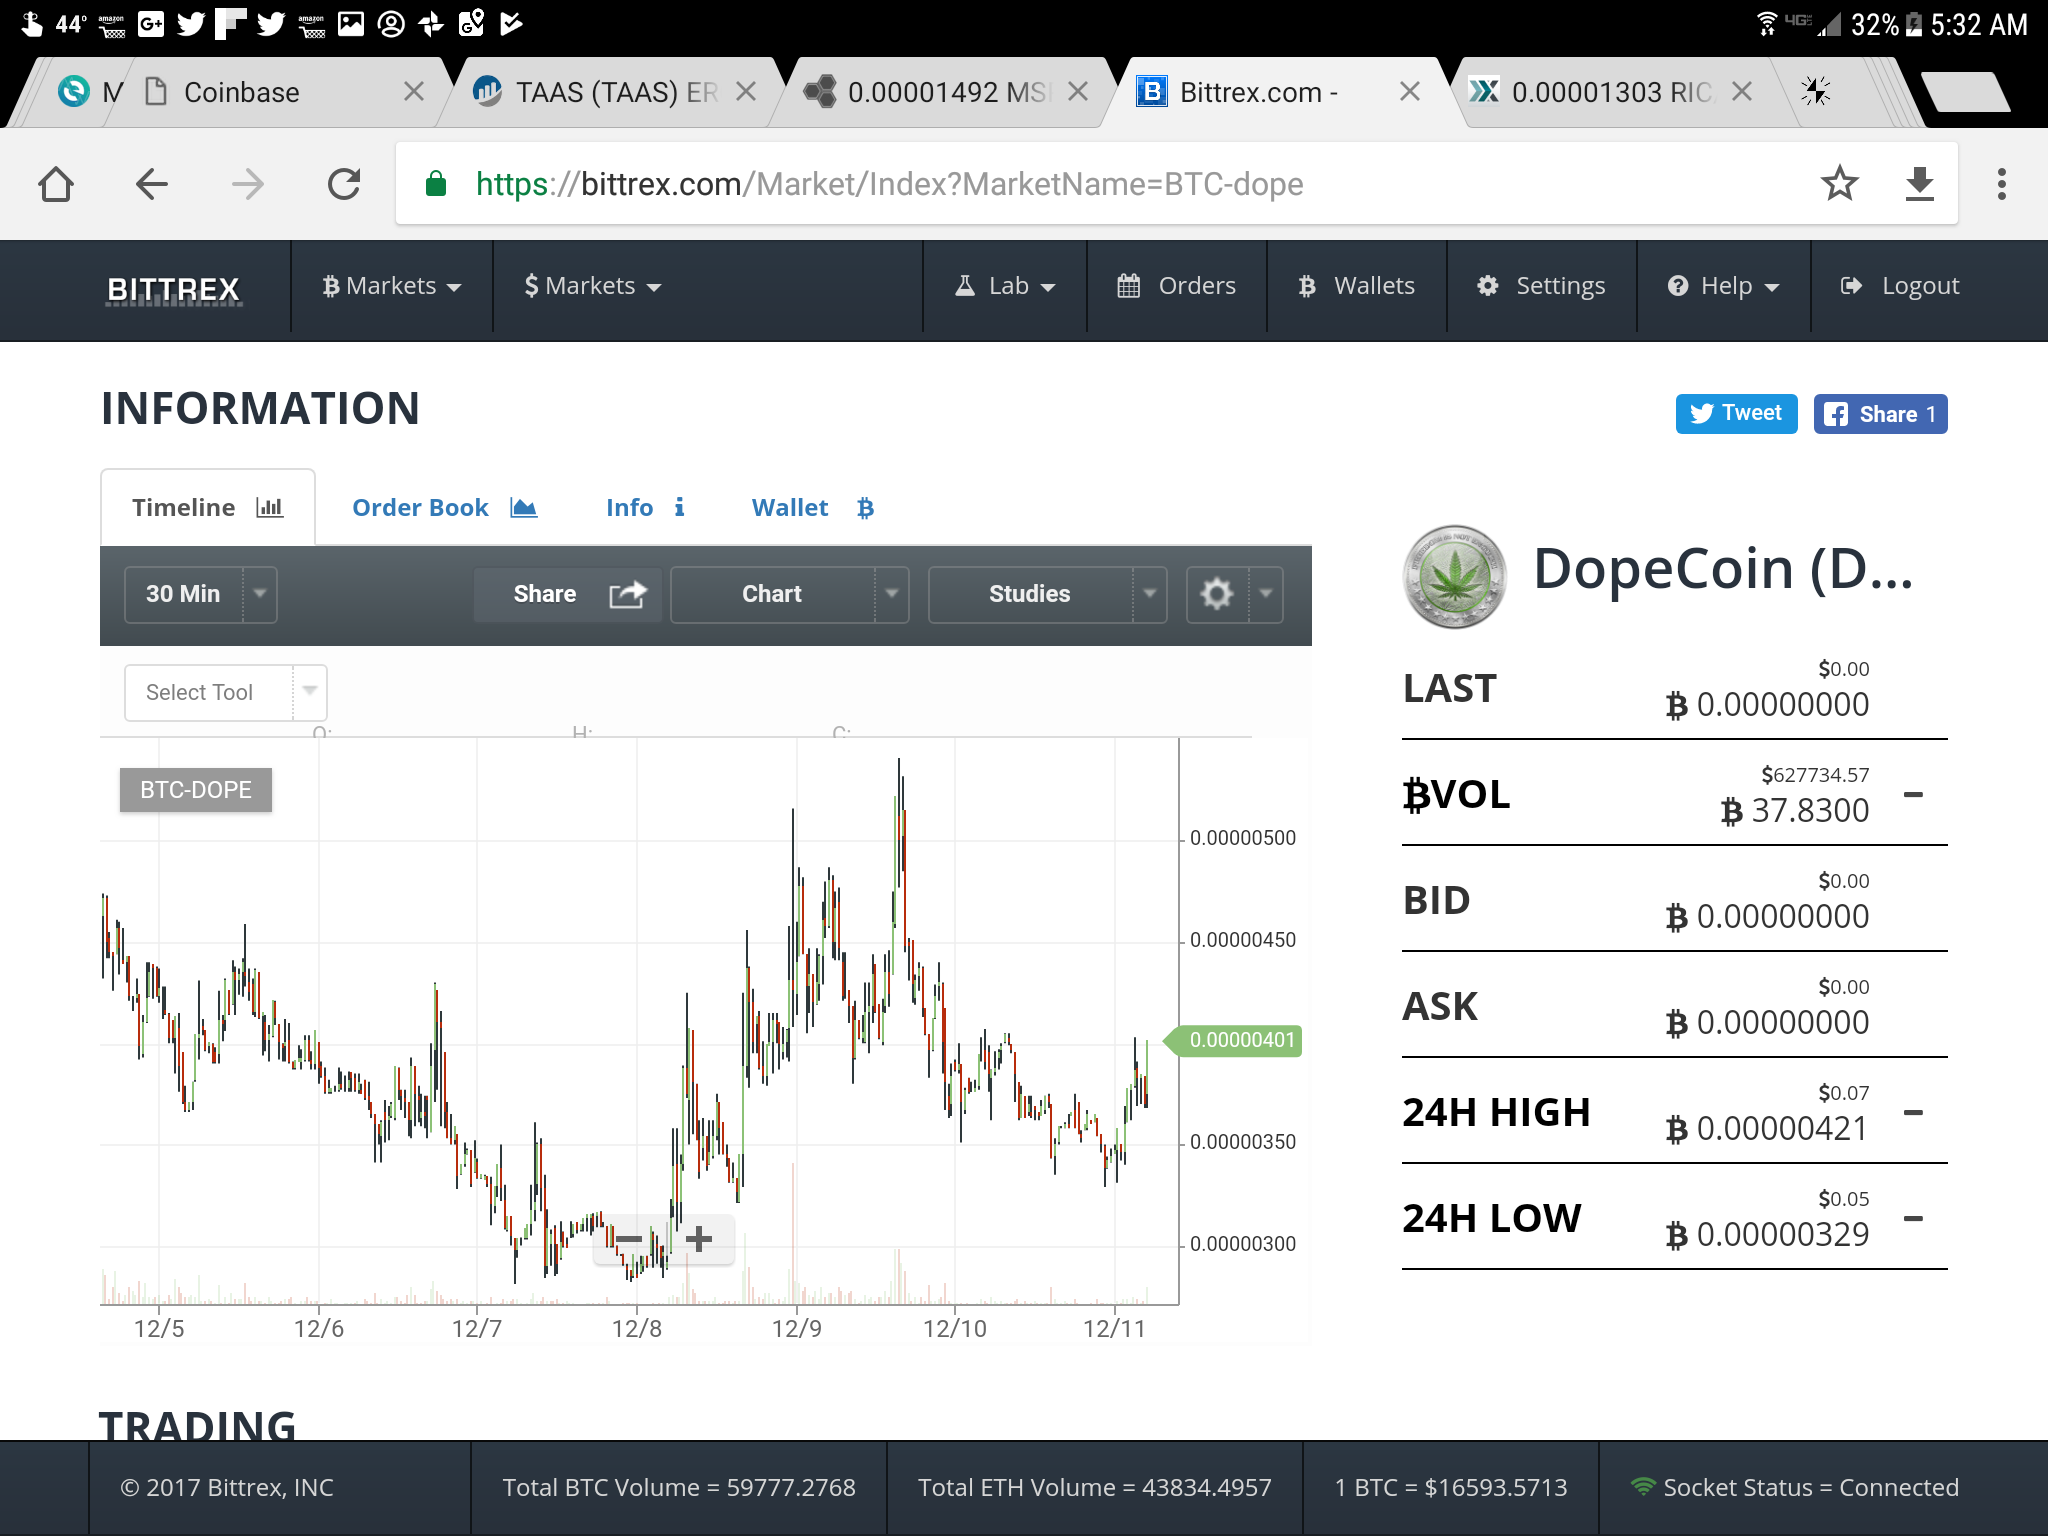Tap the browser home icon

click(56, 184)
